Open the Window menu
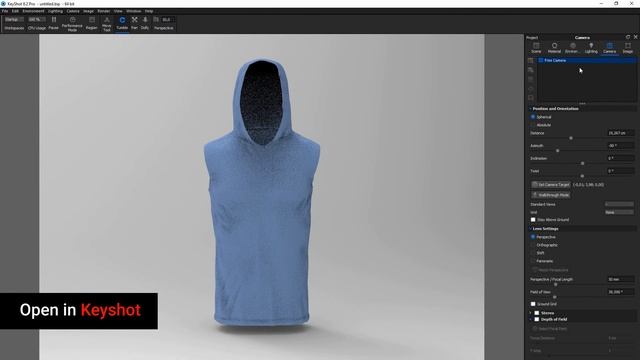The width and height of the screenshot is (640, 360). coord(133,11)
